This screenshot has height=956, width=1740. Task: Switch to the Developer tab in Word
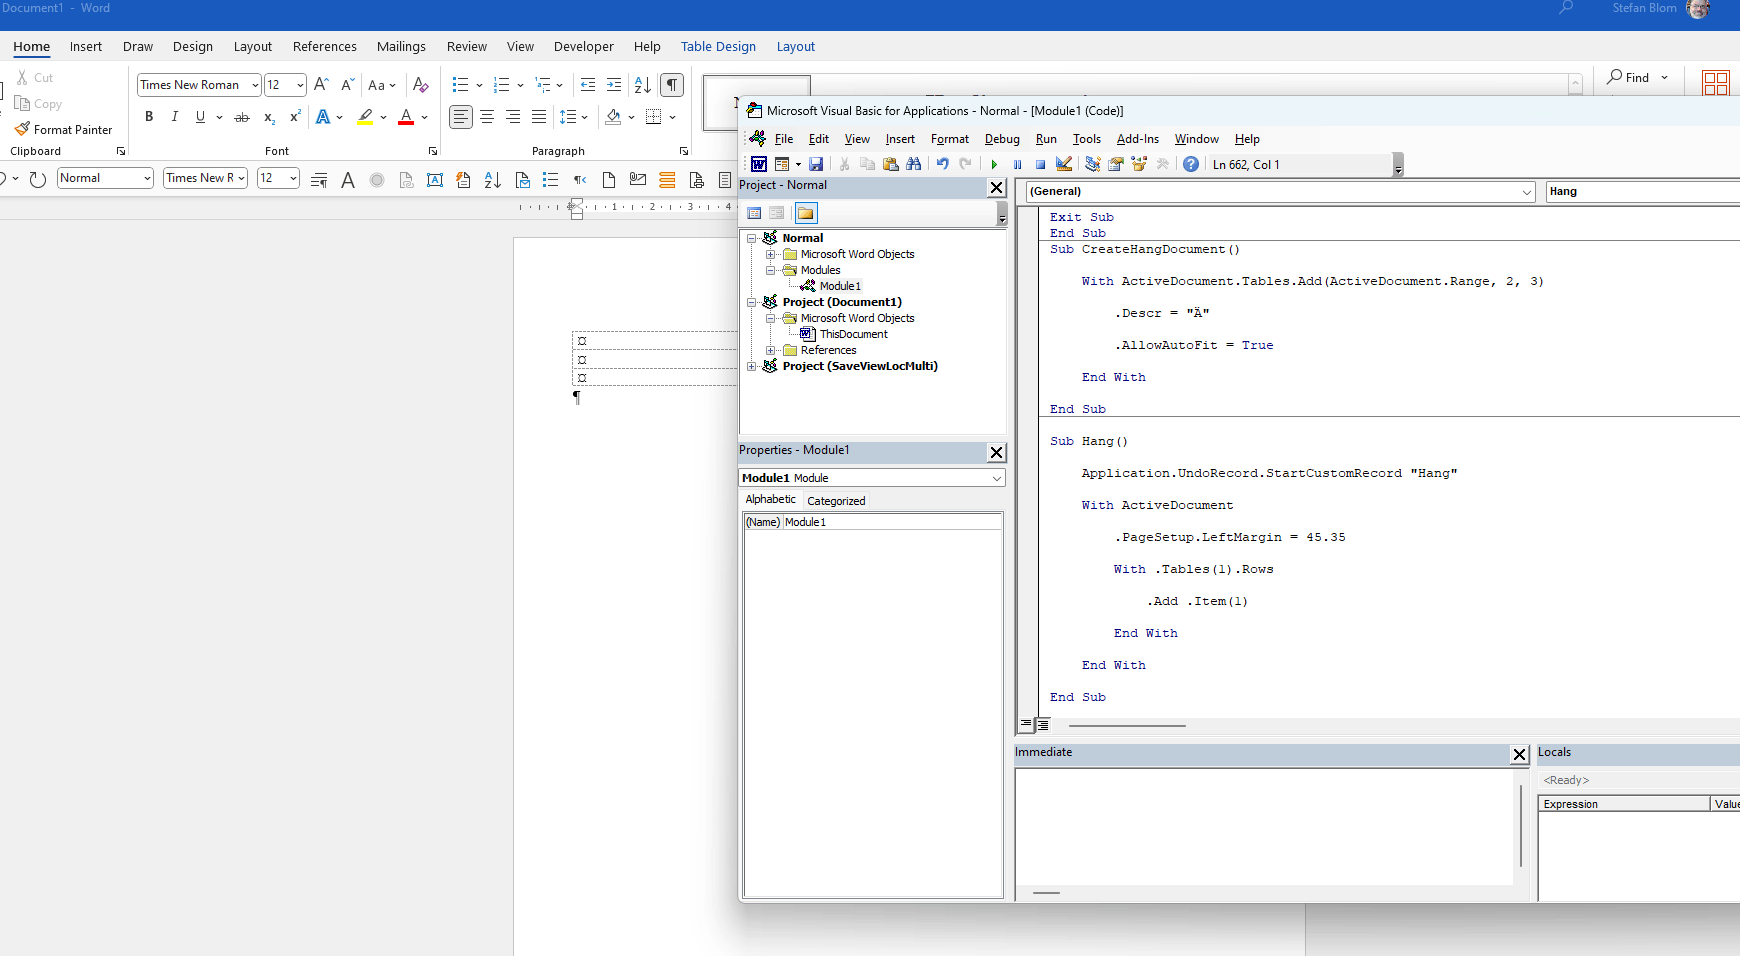(584, 47)
